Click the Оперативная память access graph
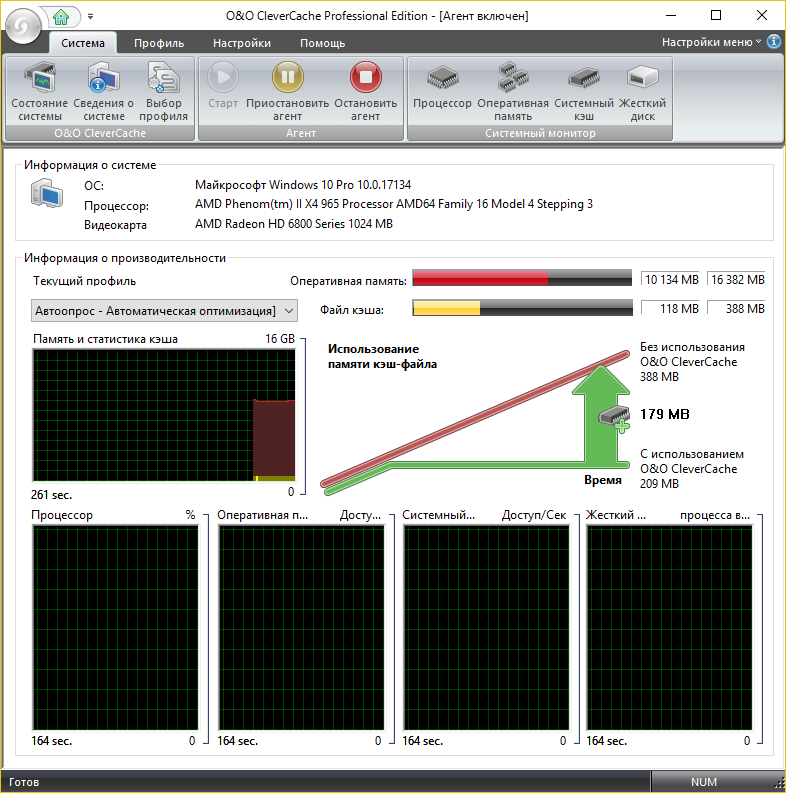Image resolution: width=786 pixels, height=793 pixels. click(x=301, y=628)
